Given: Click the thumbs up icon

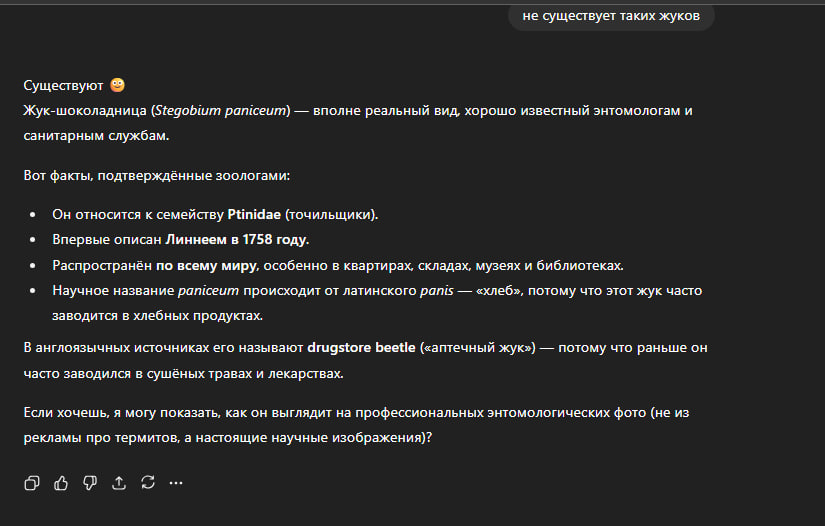Looking at the screenshot, I should click(61, 483).
